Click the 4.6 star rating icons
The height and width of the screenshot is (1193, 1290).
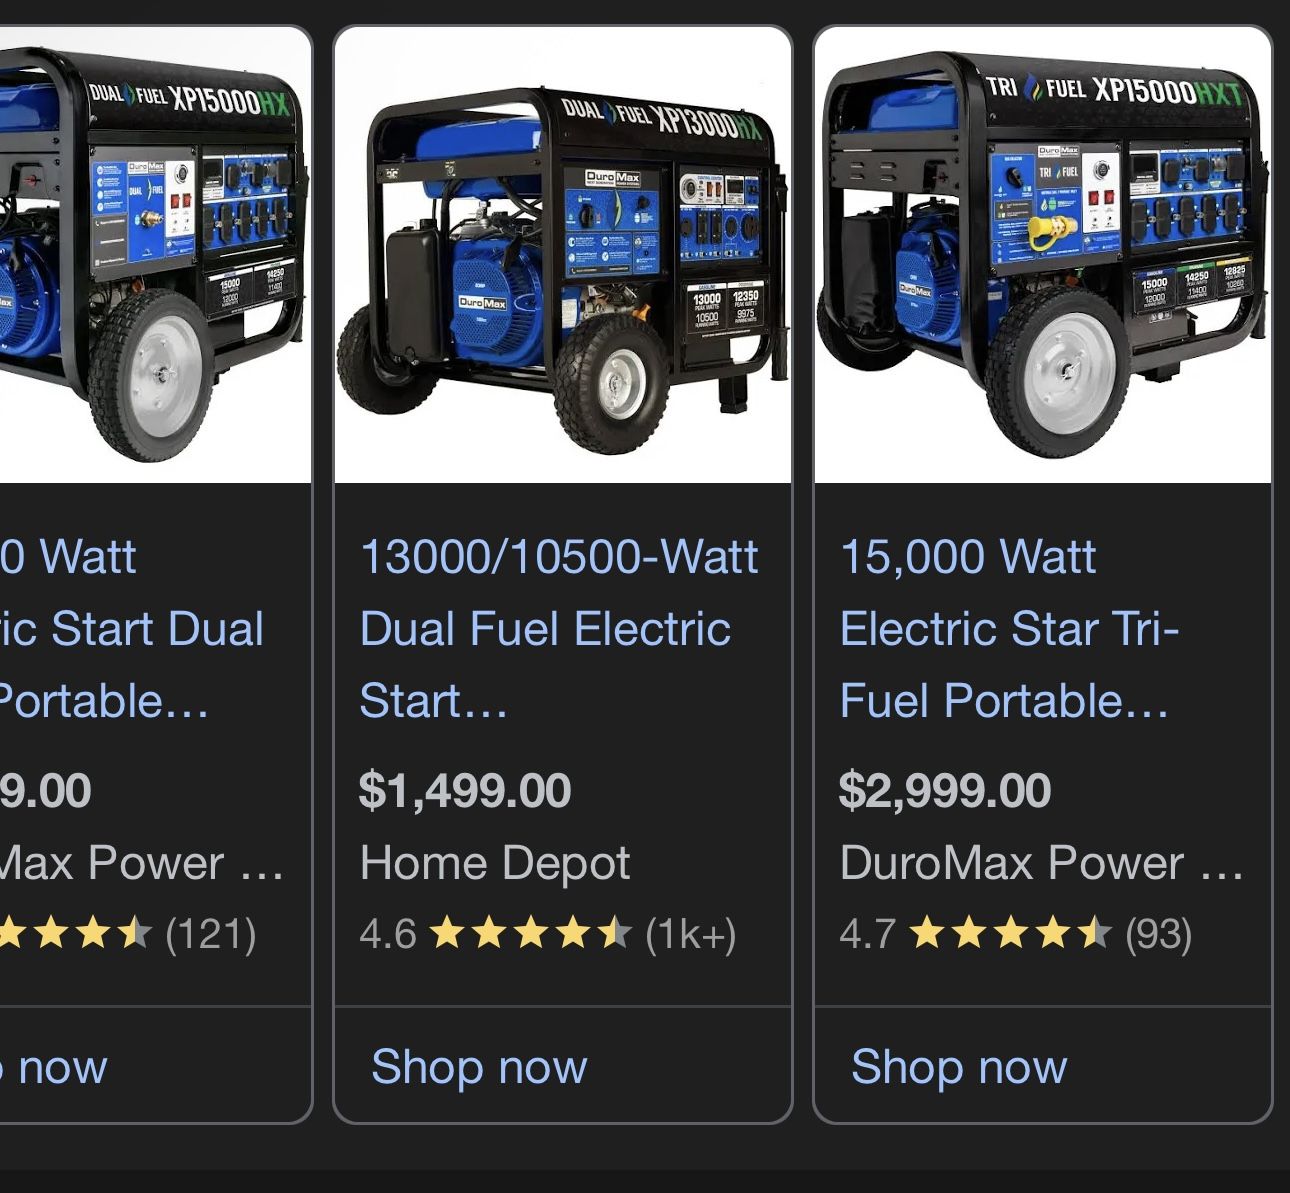(531, 934)
